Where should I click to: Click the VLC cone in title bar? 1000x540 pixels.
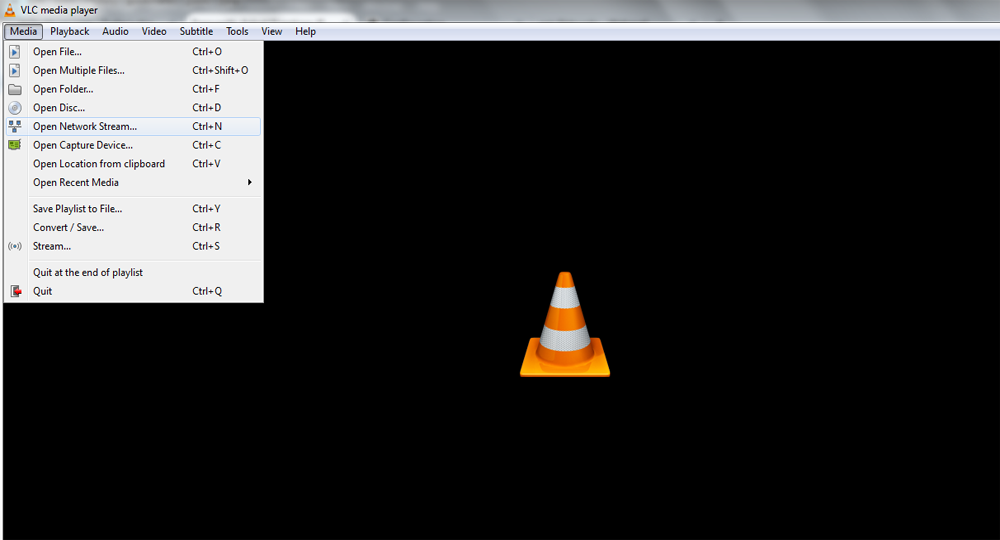[10, 10]
